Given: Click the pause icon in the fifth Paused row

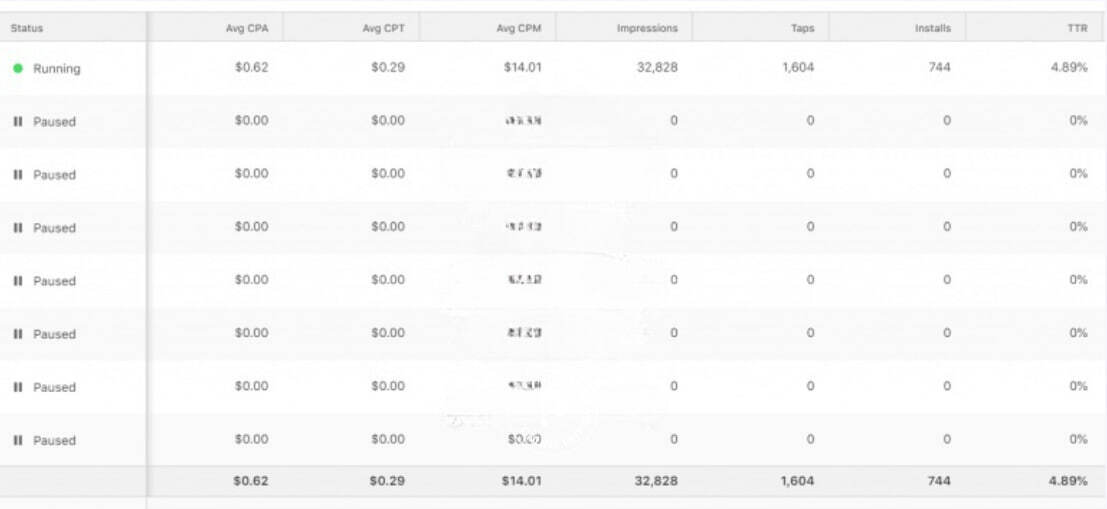Looking at the screenshot, I should point(18,334).
